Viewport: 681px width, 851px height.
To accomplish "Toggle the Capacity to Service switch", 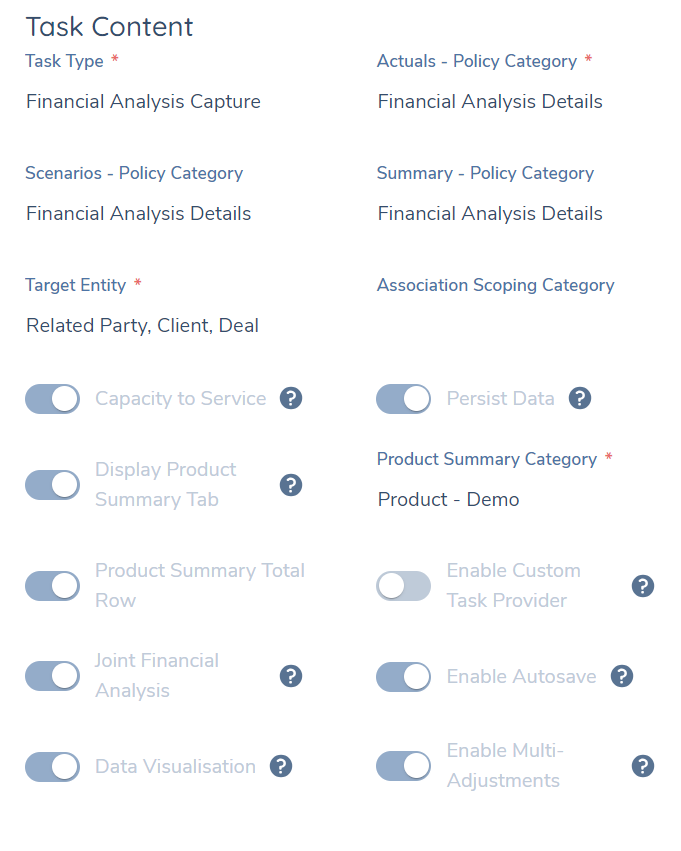I will (x=52, y=399).
